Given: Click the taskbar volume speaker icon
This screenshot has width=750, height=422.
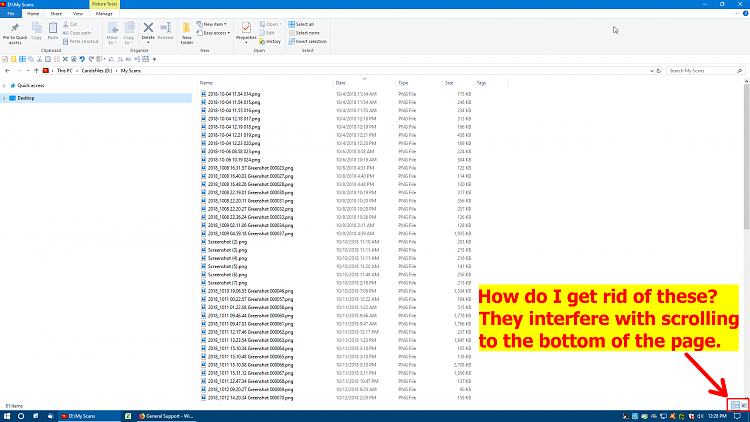Looking at the screenshot, I should pyautogui.click(x=700, y=416).
